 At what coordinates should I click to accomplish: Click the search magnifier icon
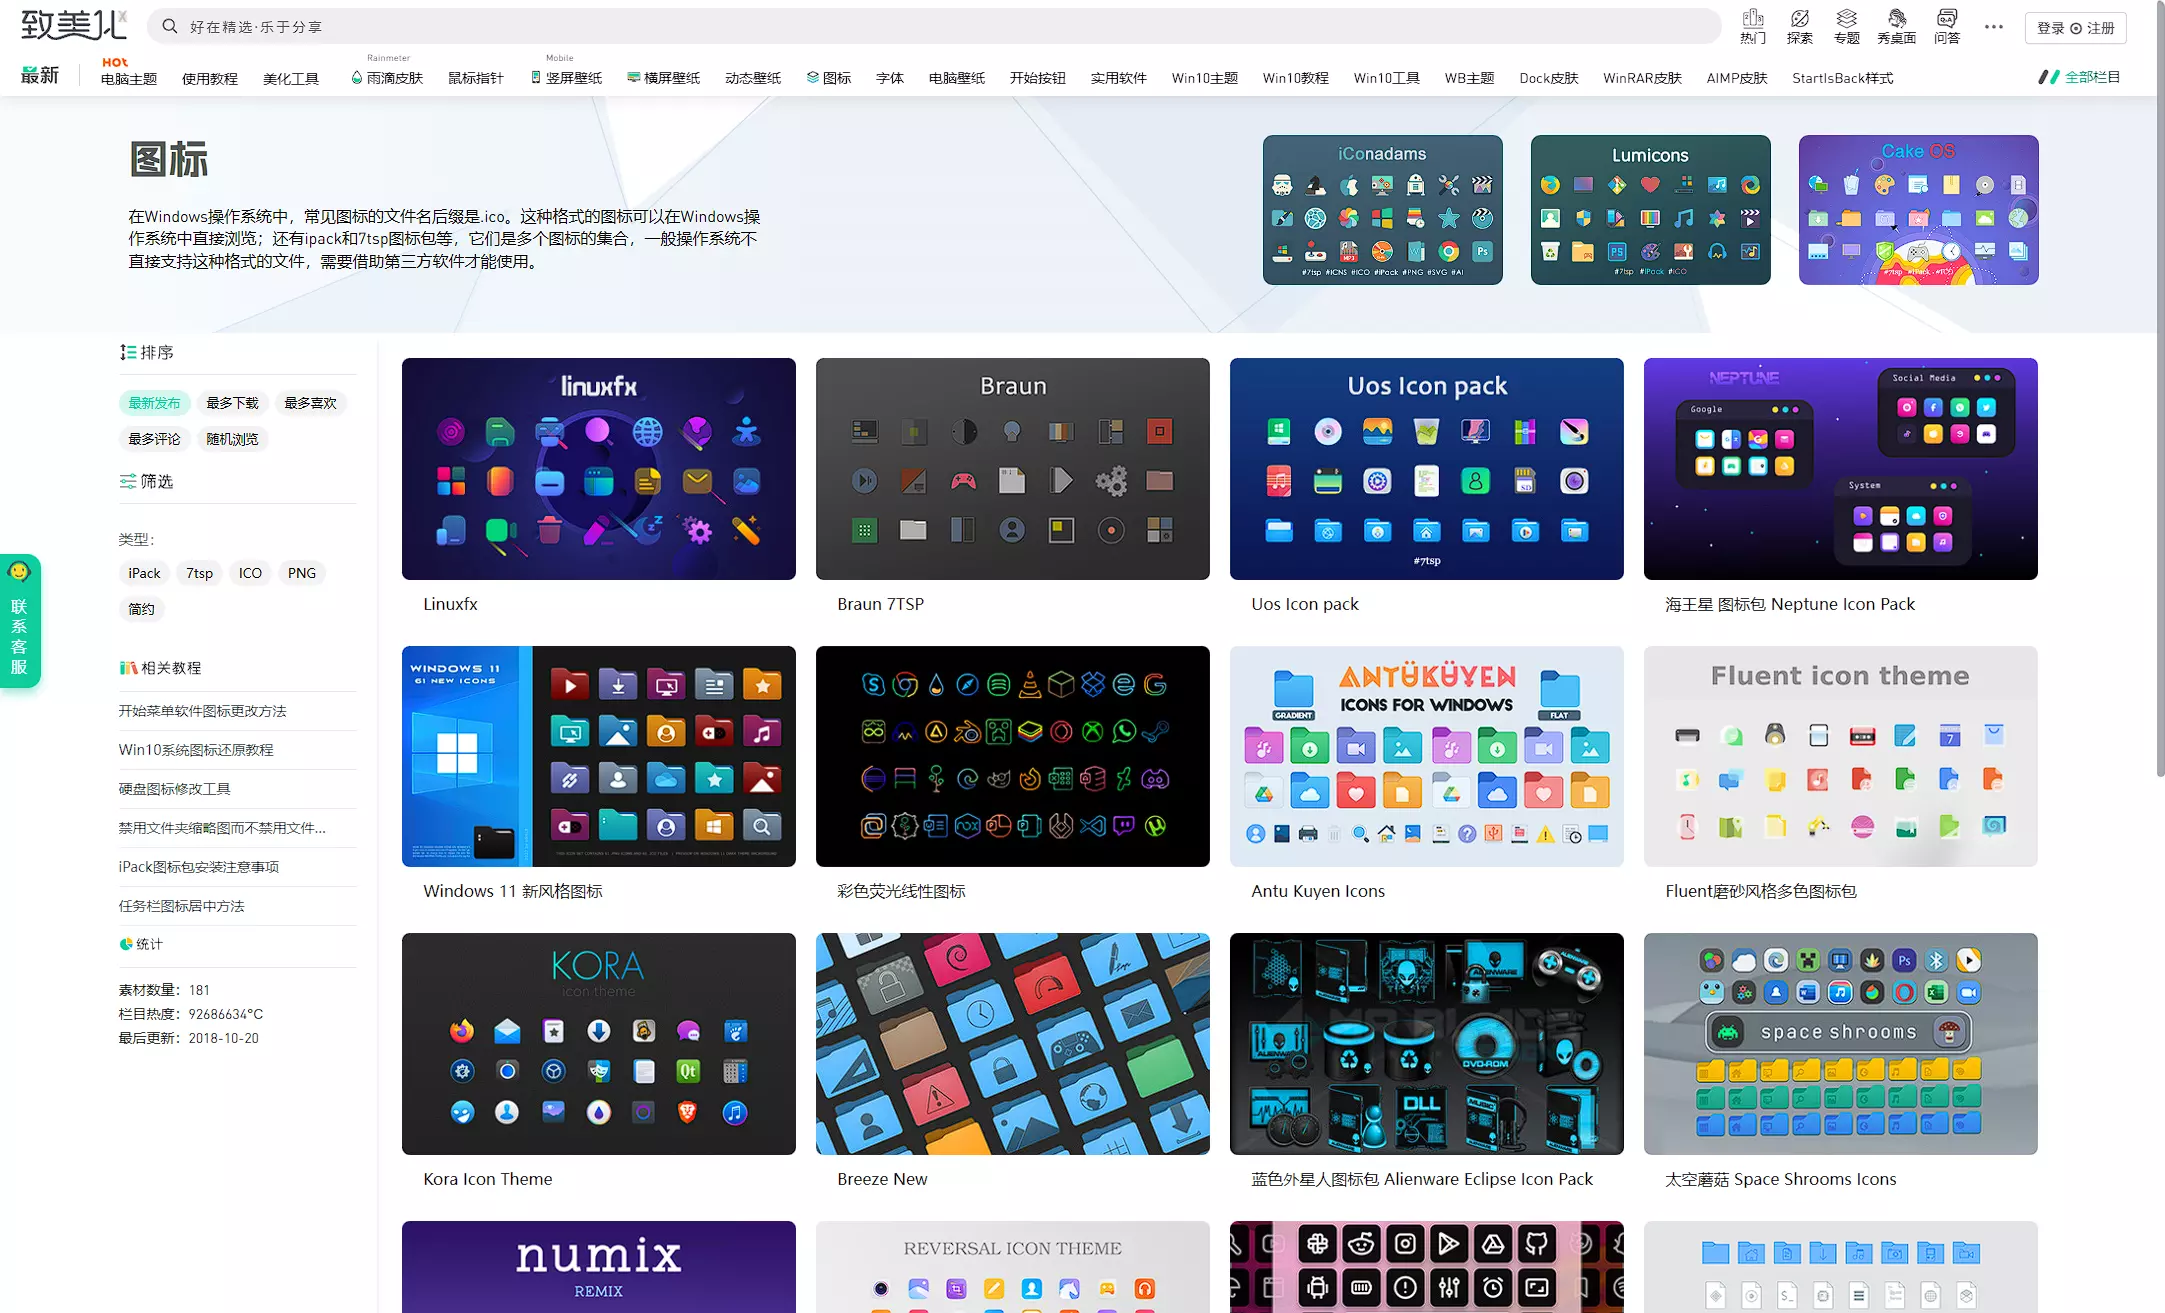pos(170,26)
